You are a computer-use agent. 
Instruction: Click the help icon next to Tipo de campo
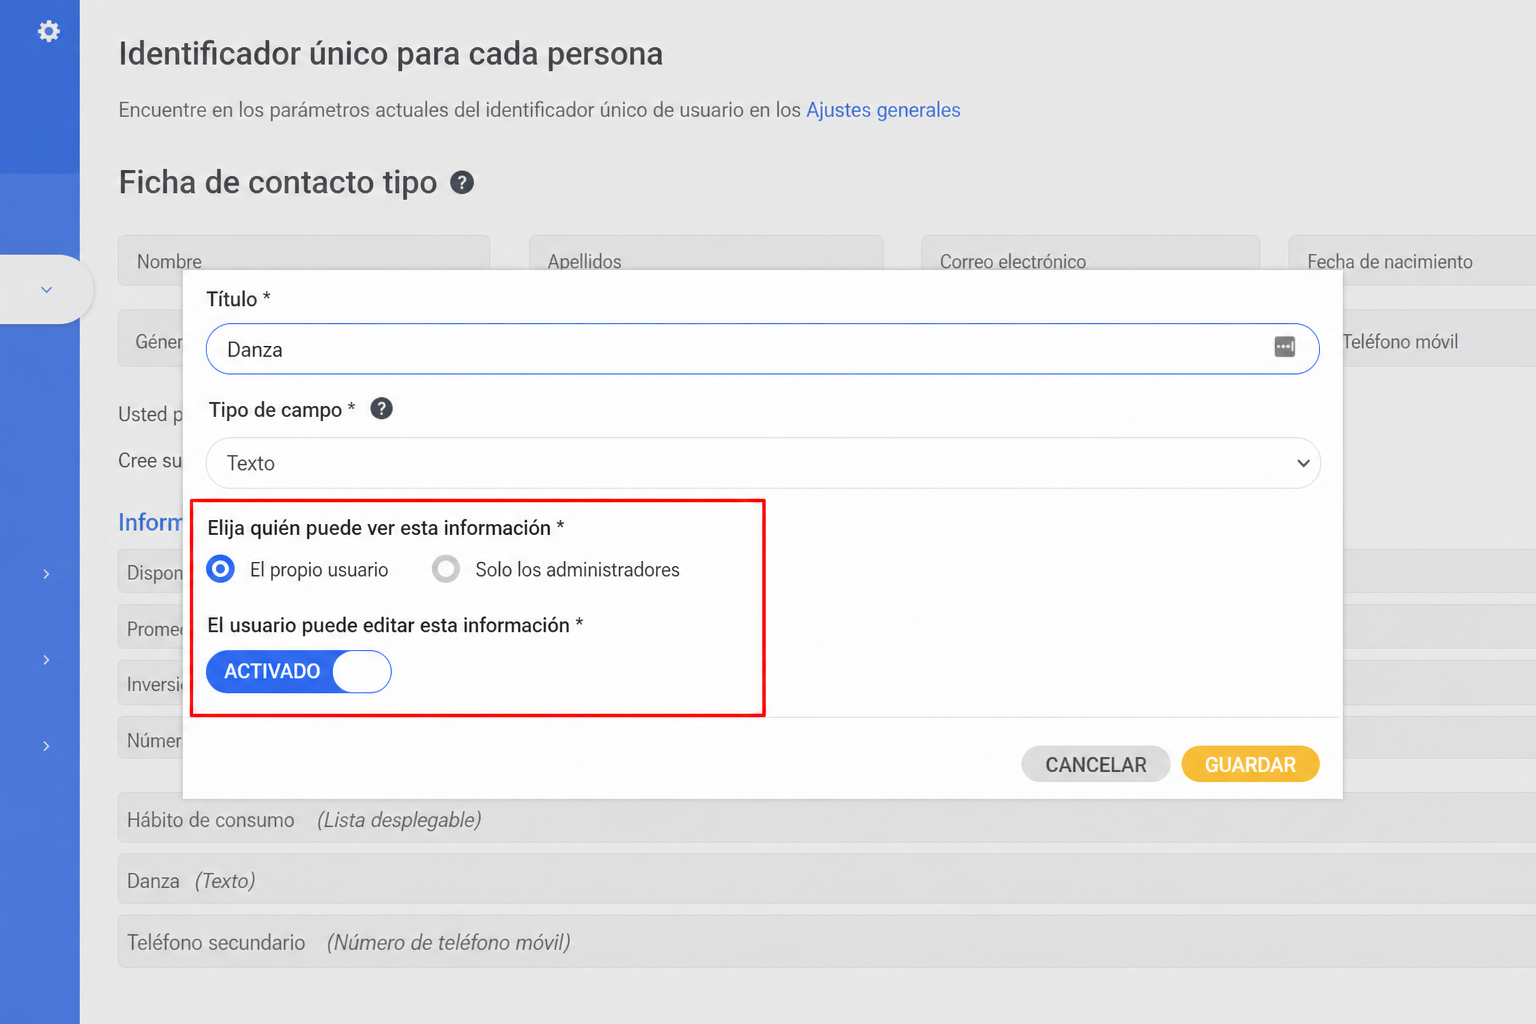click(381, 409)
